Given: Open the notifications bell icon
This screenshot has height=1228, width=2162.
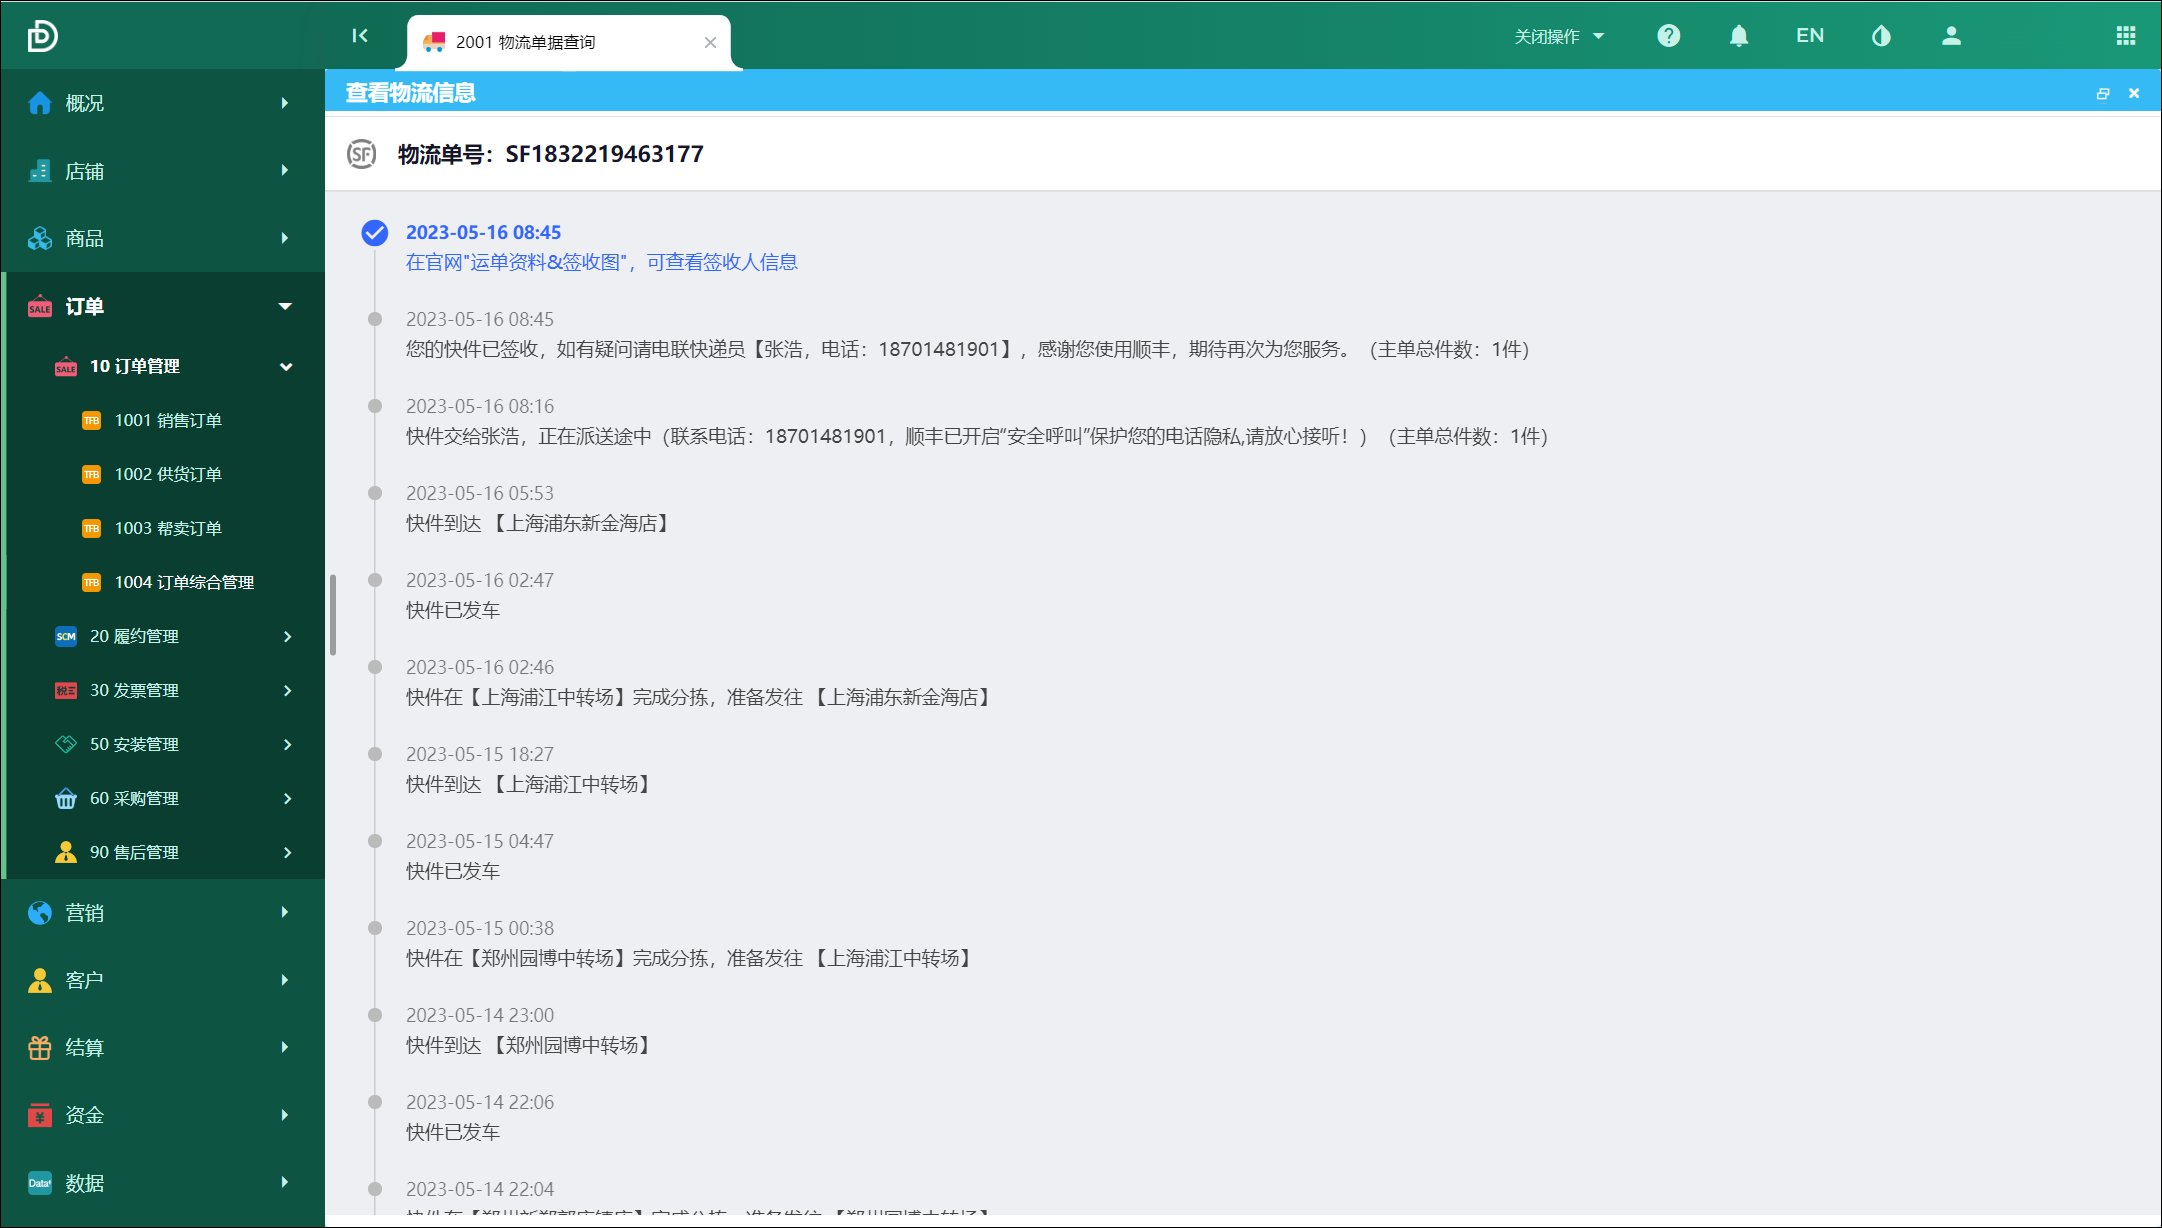Looking at the screenshot, I should [x=1739, y=36].
